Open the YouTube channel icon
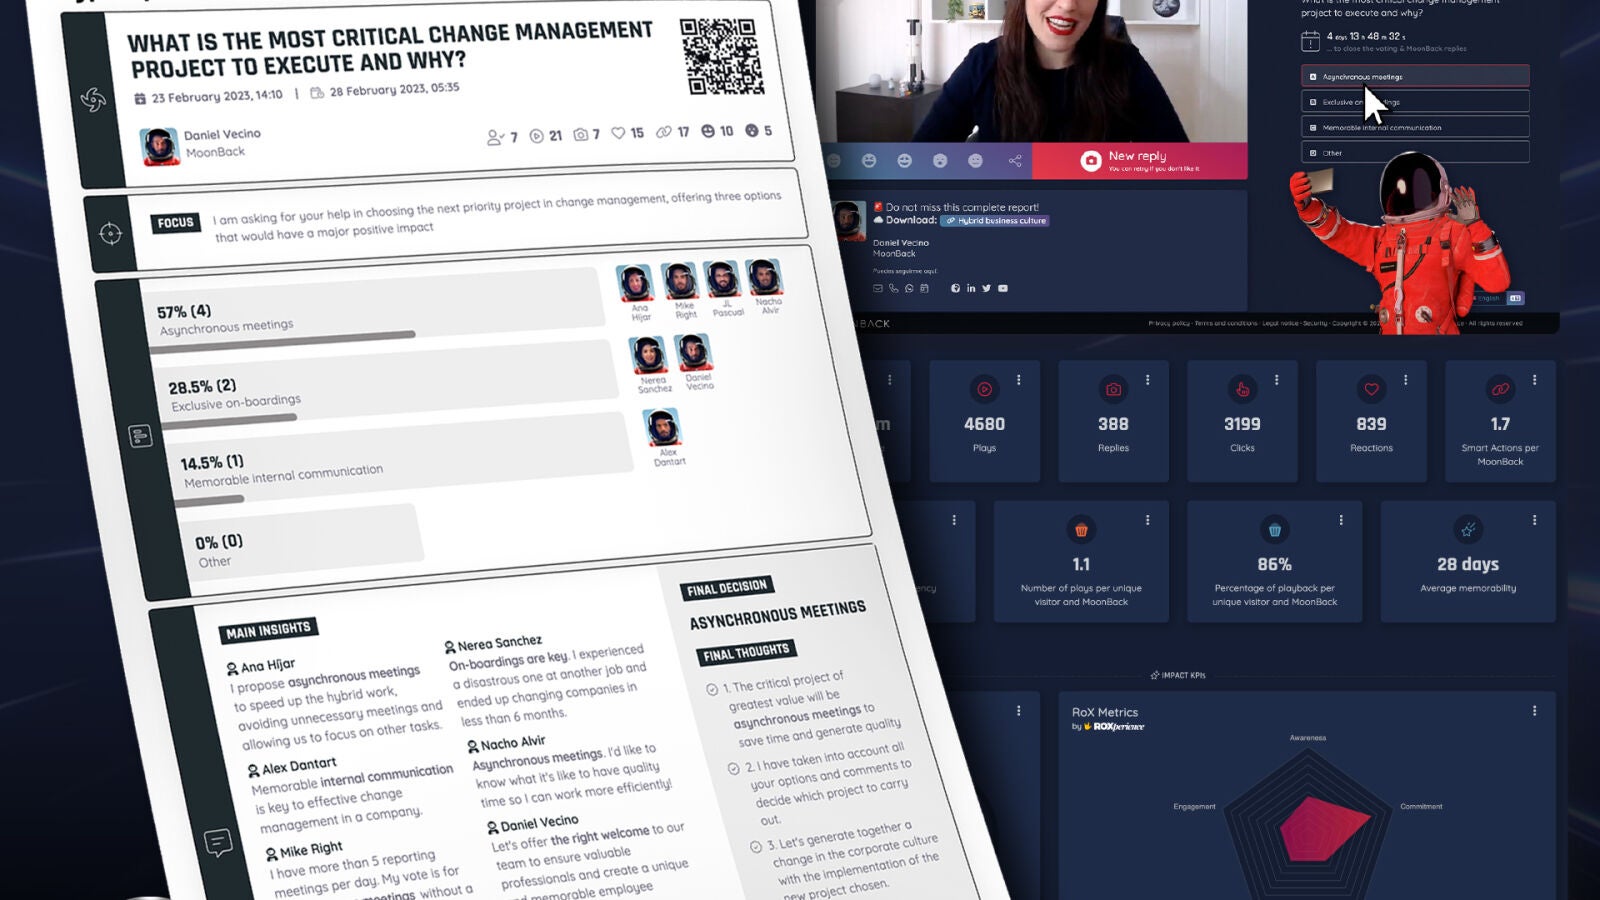The height and width of the screenshot is (900, 1600). tap(1003, 289)
